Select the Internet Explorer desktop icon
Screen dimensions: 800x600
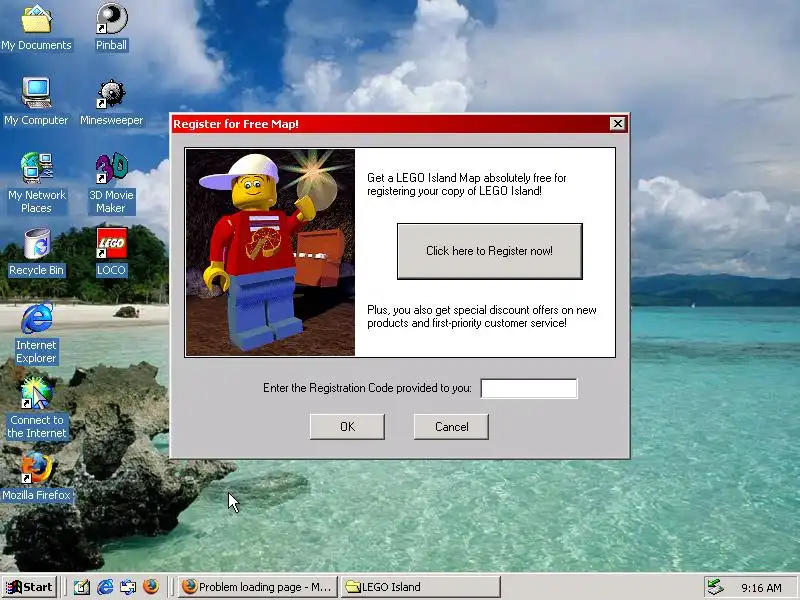coord(36,333)
